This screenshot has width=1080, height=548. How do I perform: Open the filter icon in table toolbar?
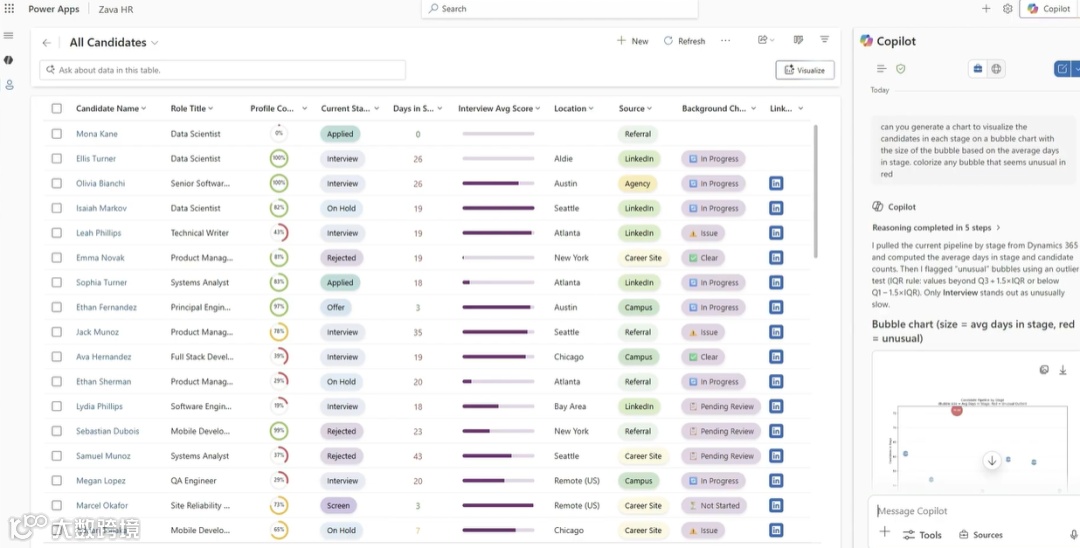824,40
